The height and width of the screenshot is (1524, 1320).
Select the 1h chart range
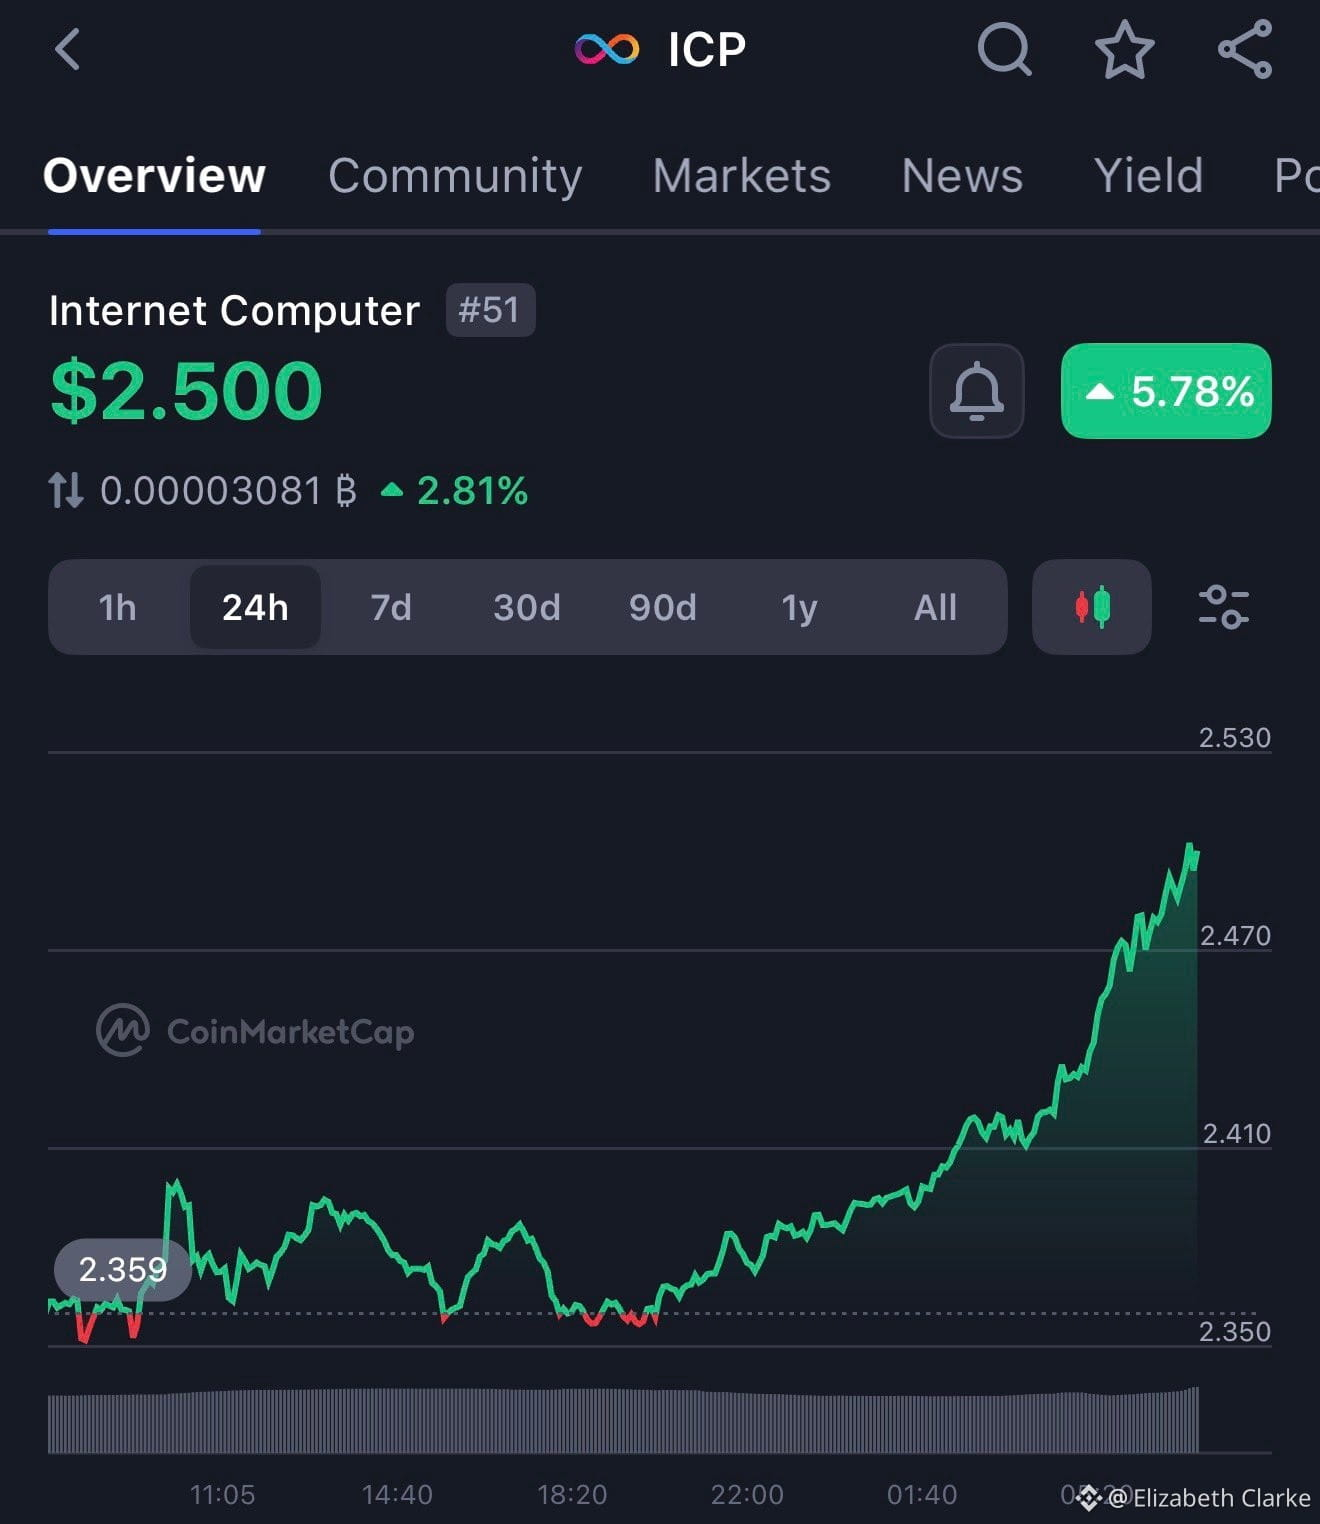(118, 607)
